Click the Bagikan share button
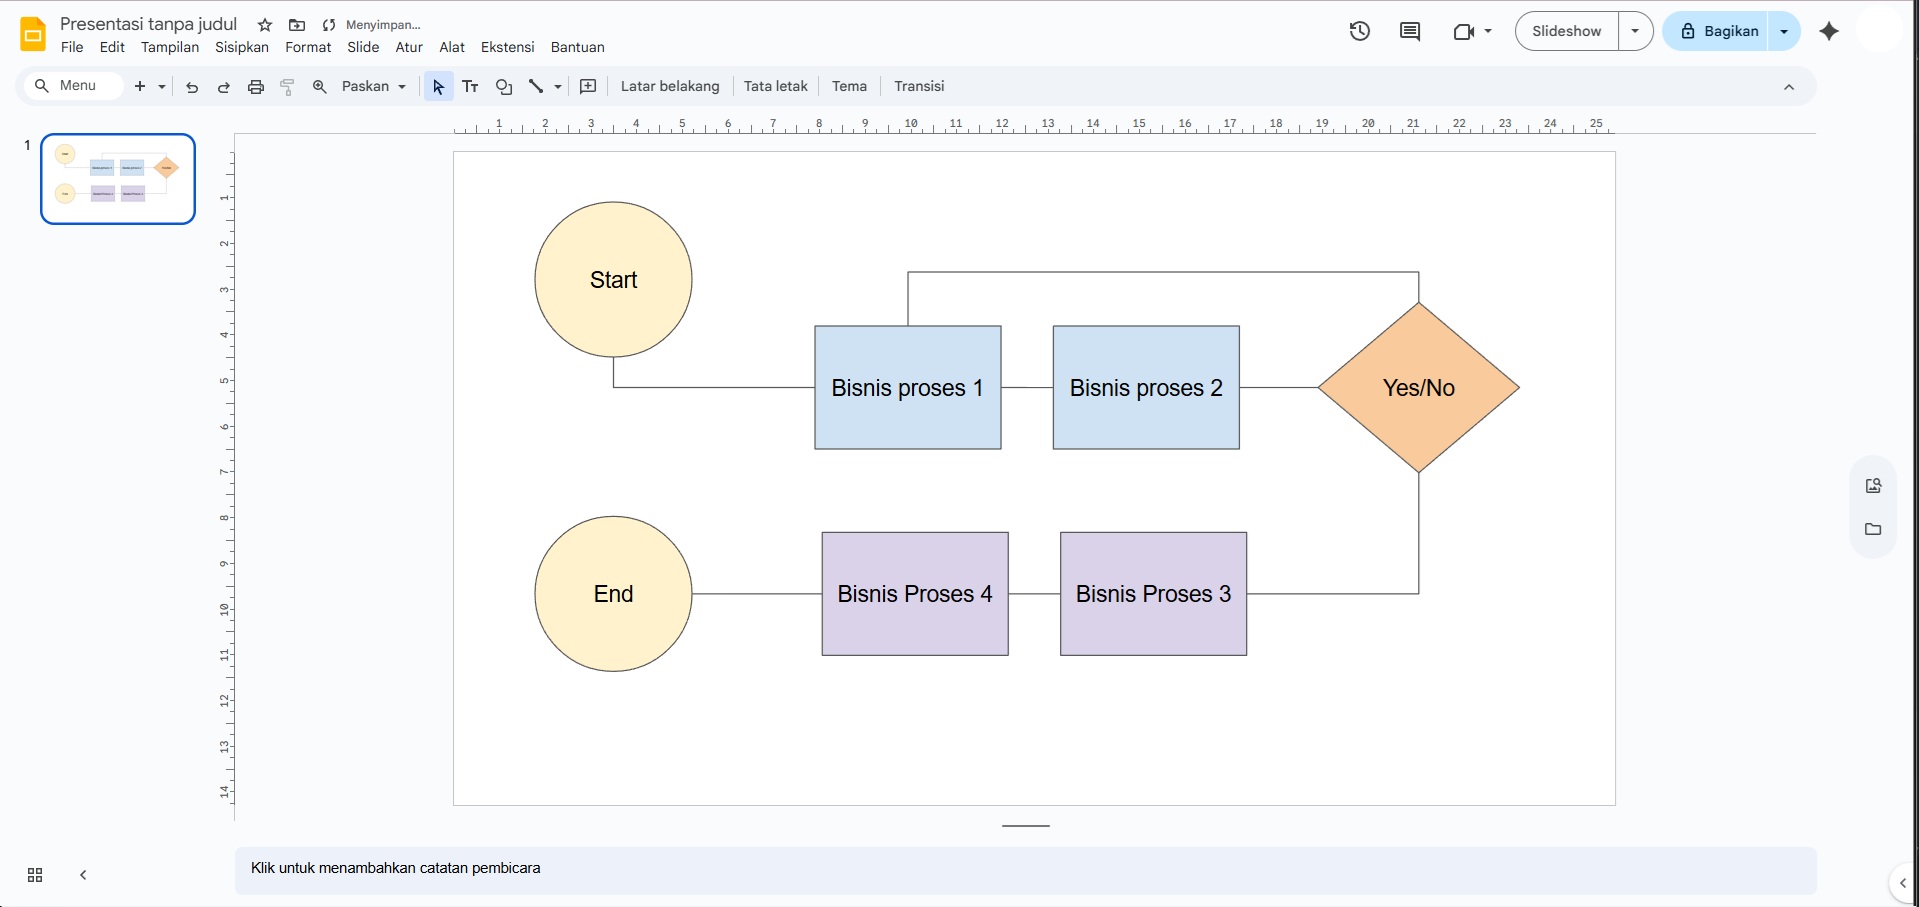 point(1718,31)
